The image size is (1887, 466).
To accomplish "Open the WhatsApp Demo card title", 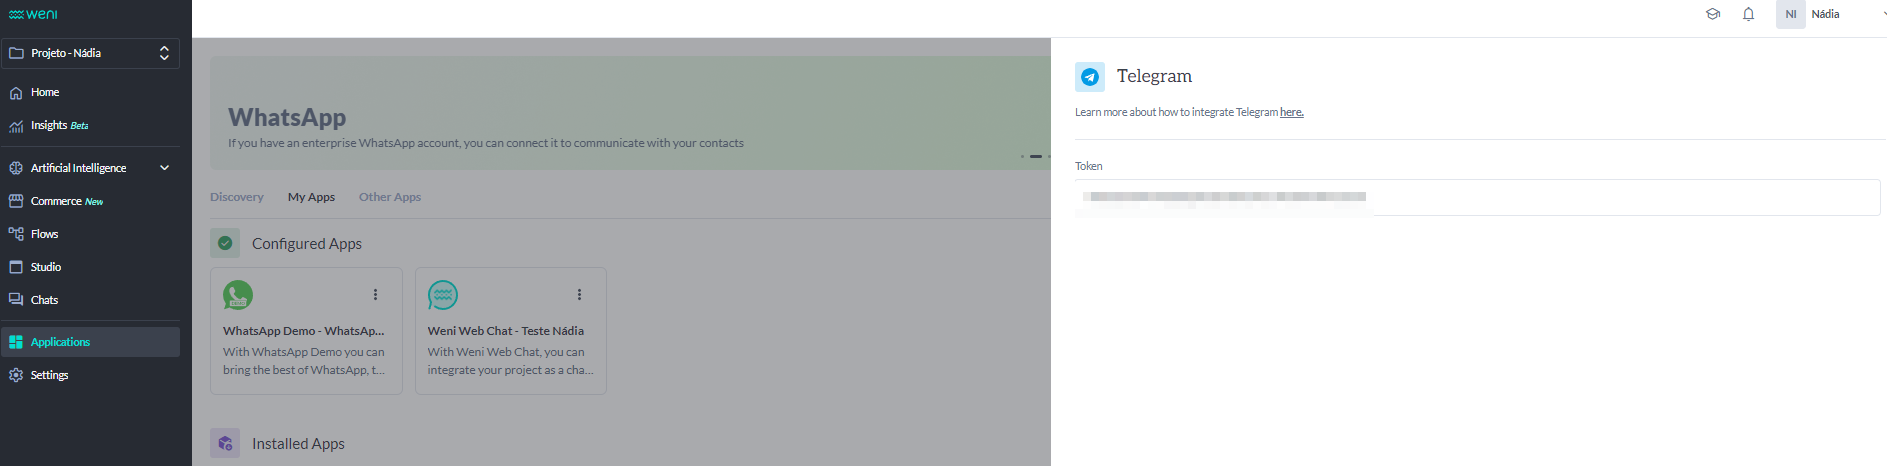I will pyautogui.click(x=304, y=331).
